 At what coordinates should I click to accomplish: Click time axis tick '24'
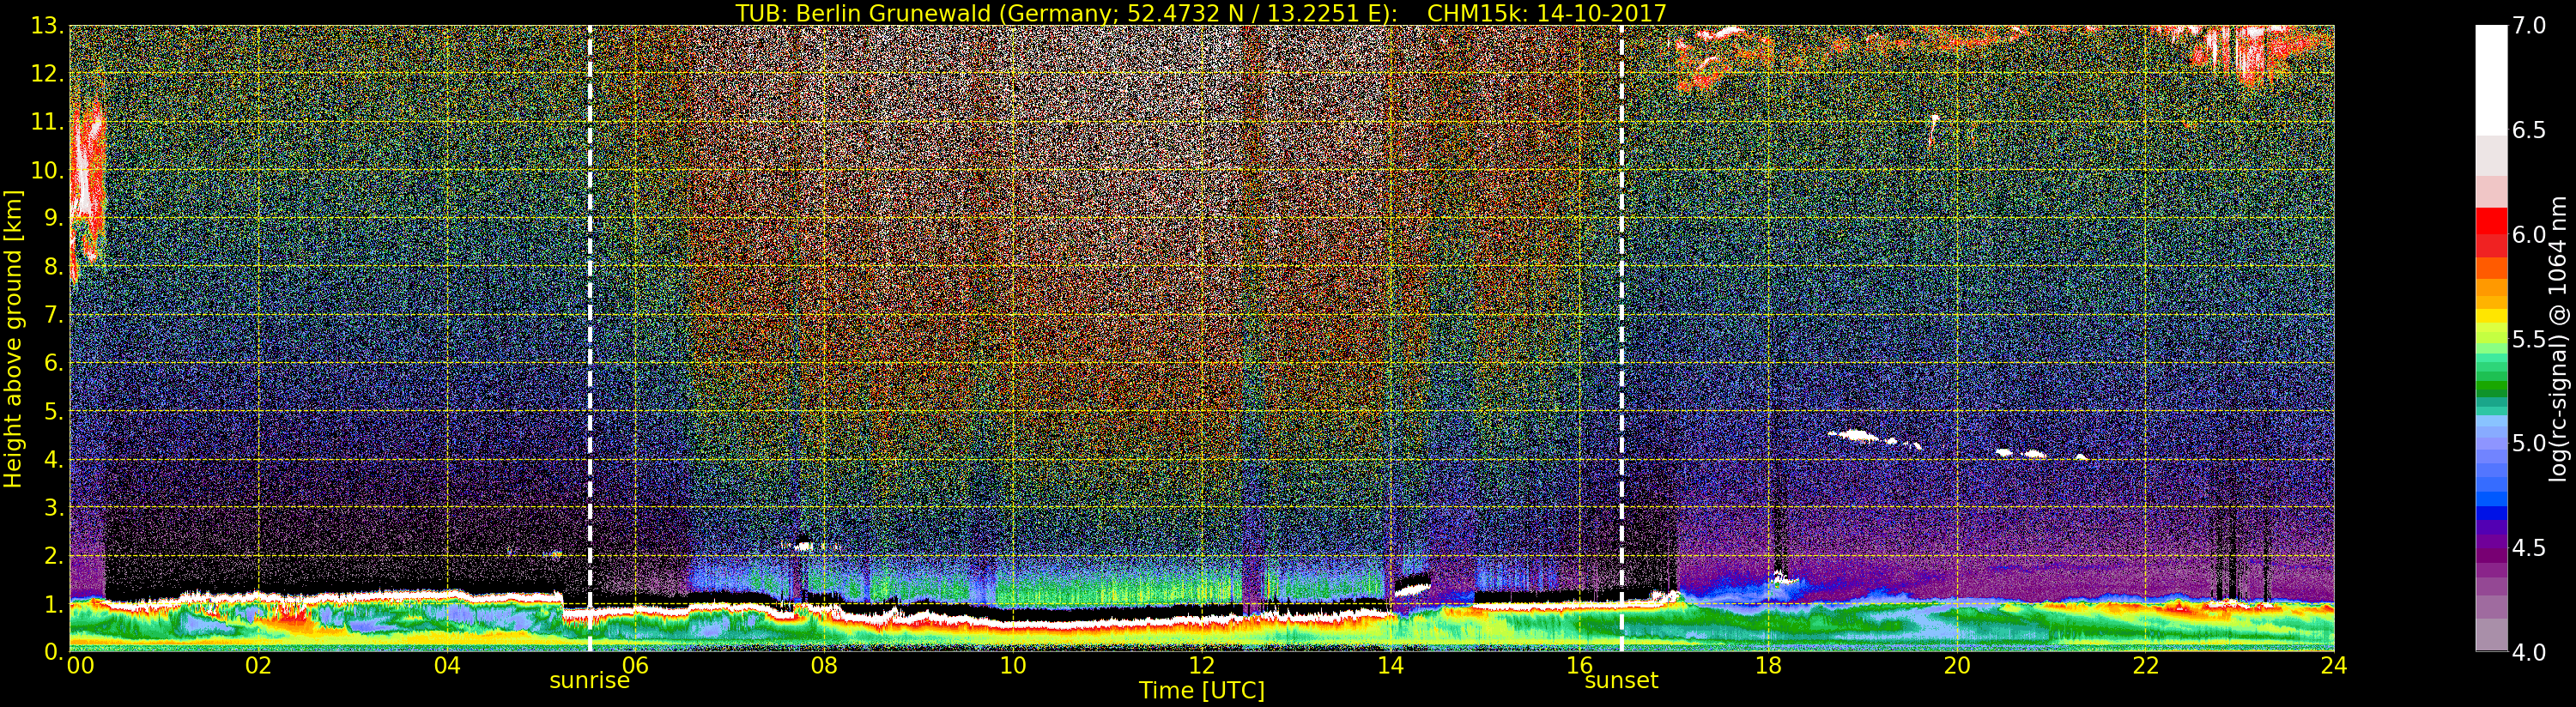click(2334, 665)
